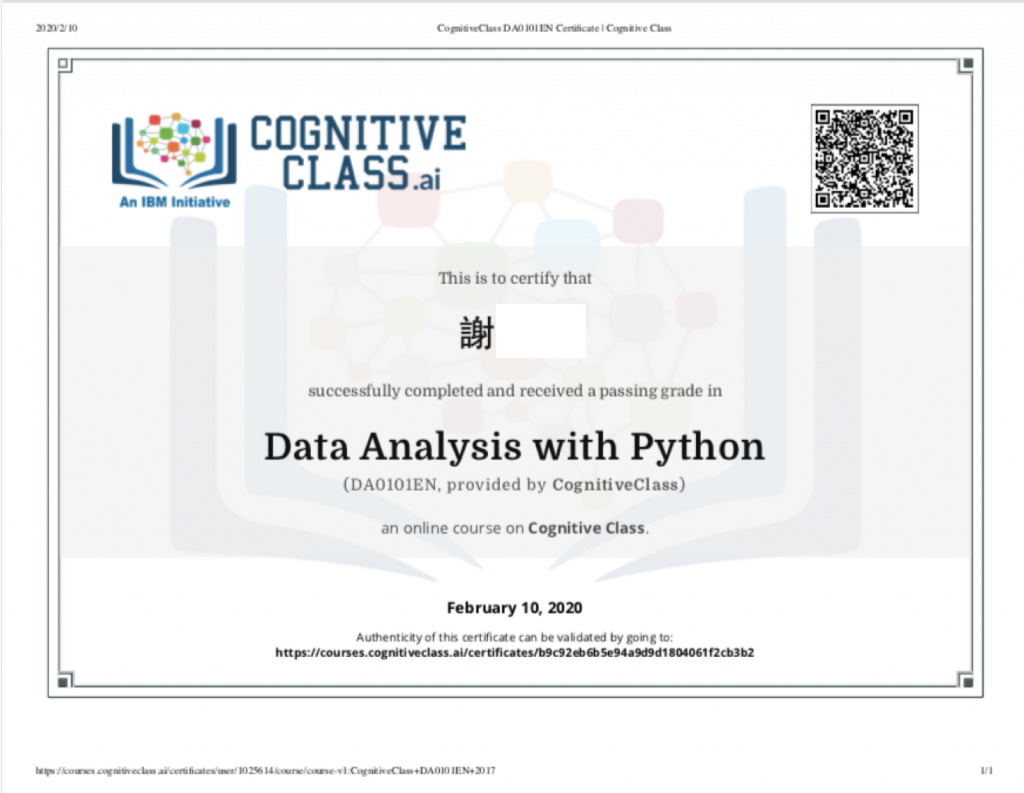Click the '(DA0101EN, provided by CognitiveClass)' line

pyautogui.click(x=515, y=485)
